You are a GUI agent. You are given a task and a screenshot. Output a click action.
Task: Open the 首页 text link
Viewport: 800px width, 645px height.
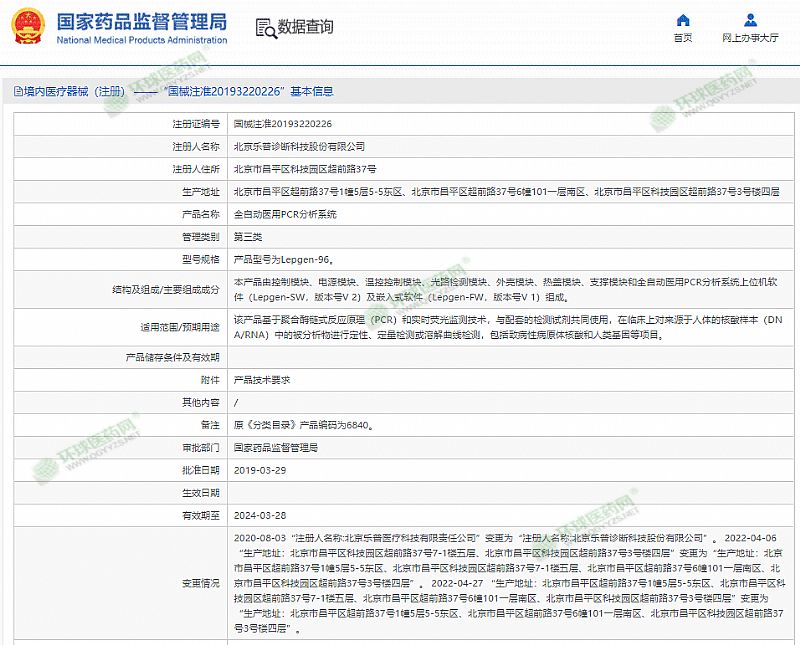683,38
